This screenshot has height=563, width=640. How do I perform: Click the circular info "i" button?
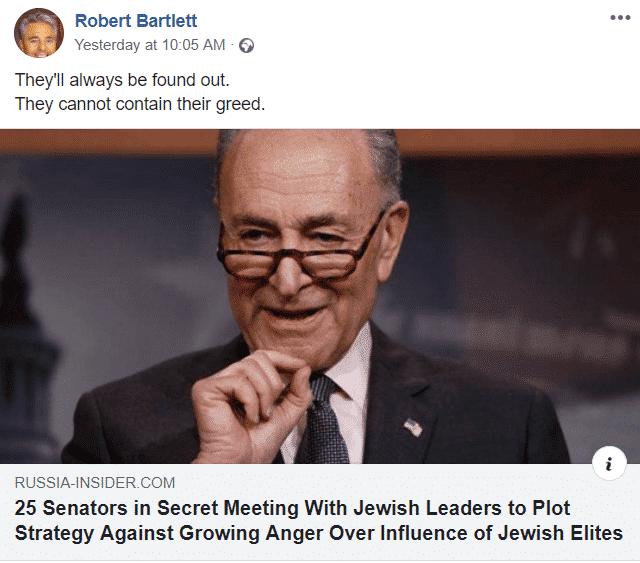coord(609,464)
